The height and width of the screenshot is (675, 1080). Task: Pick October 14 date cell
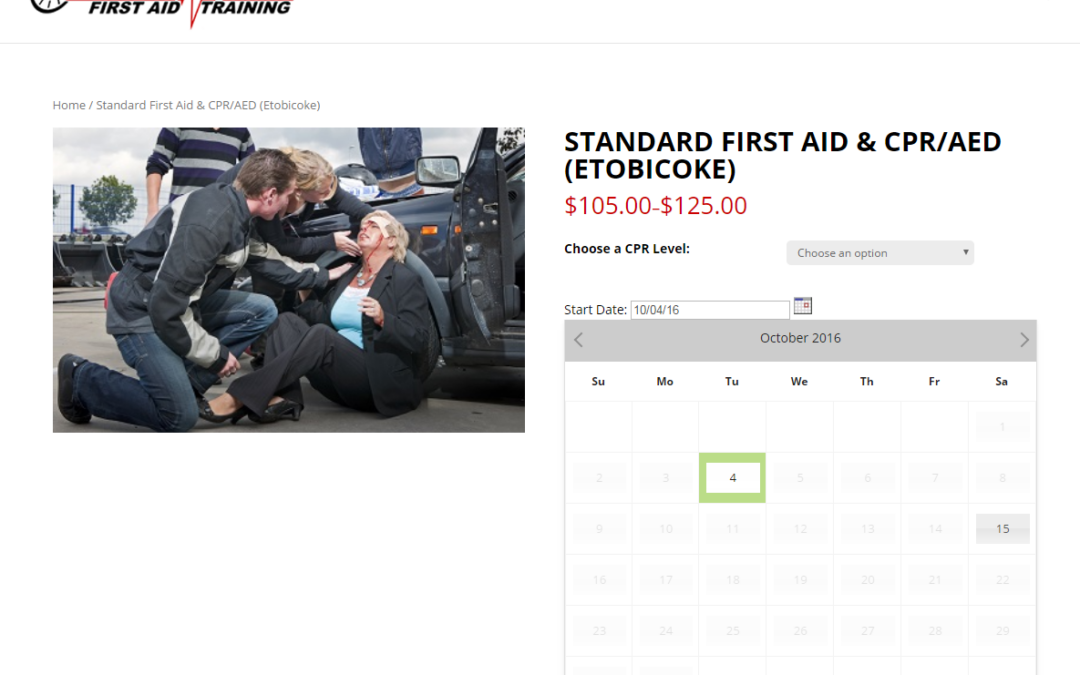point(935,529)
